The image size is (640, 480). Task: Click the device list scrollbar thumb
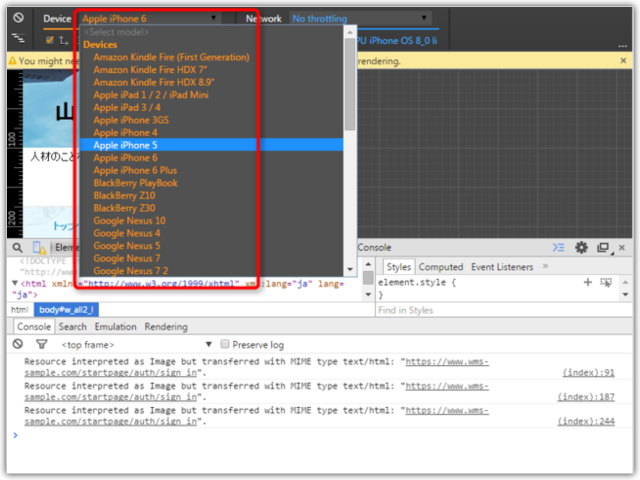click(x=350, y=84)
